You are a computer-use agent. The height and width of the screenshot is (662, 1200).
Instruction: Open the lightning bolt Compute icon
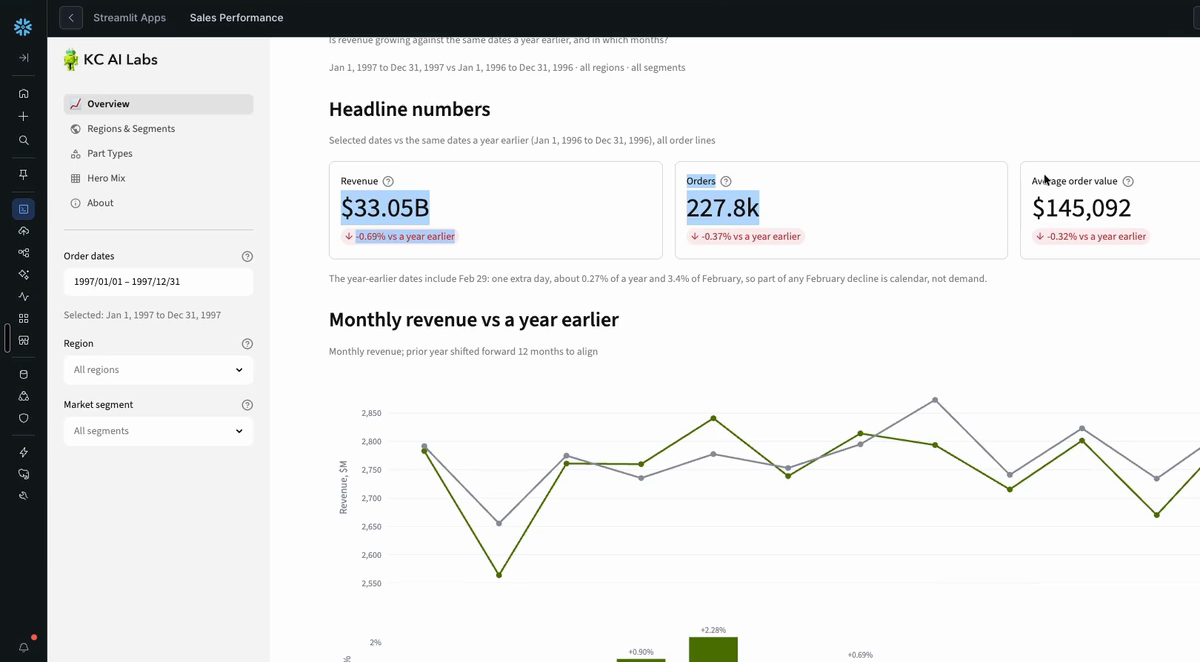click(x=23, y=452)
